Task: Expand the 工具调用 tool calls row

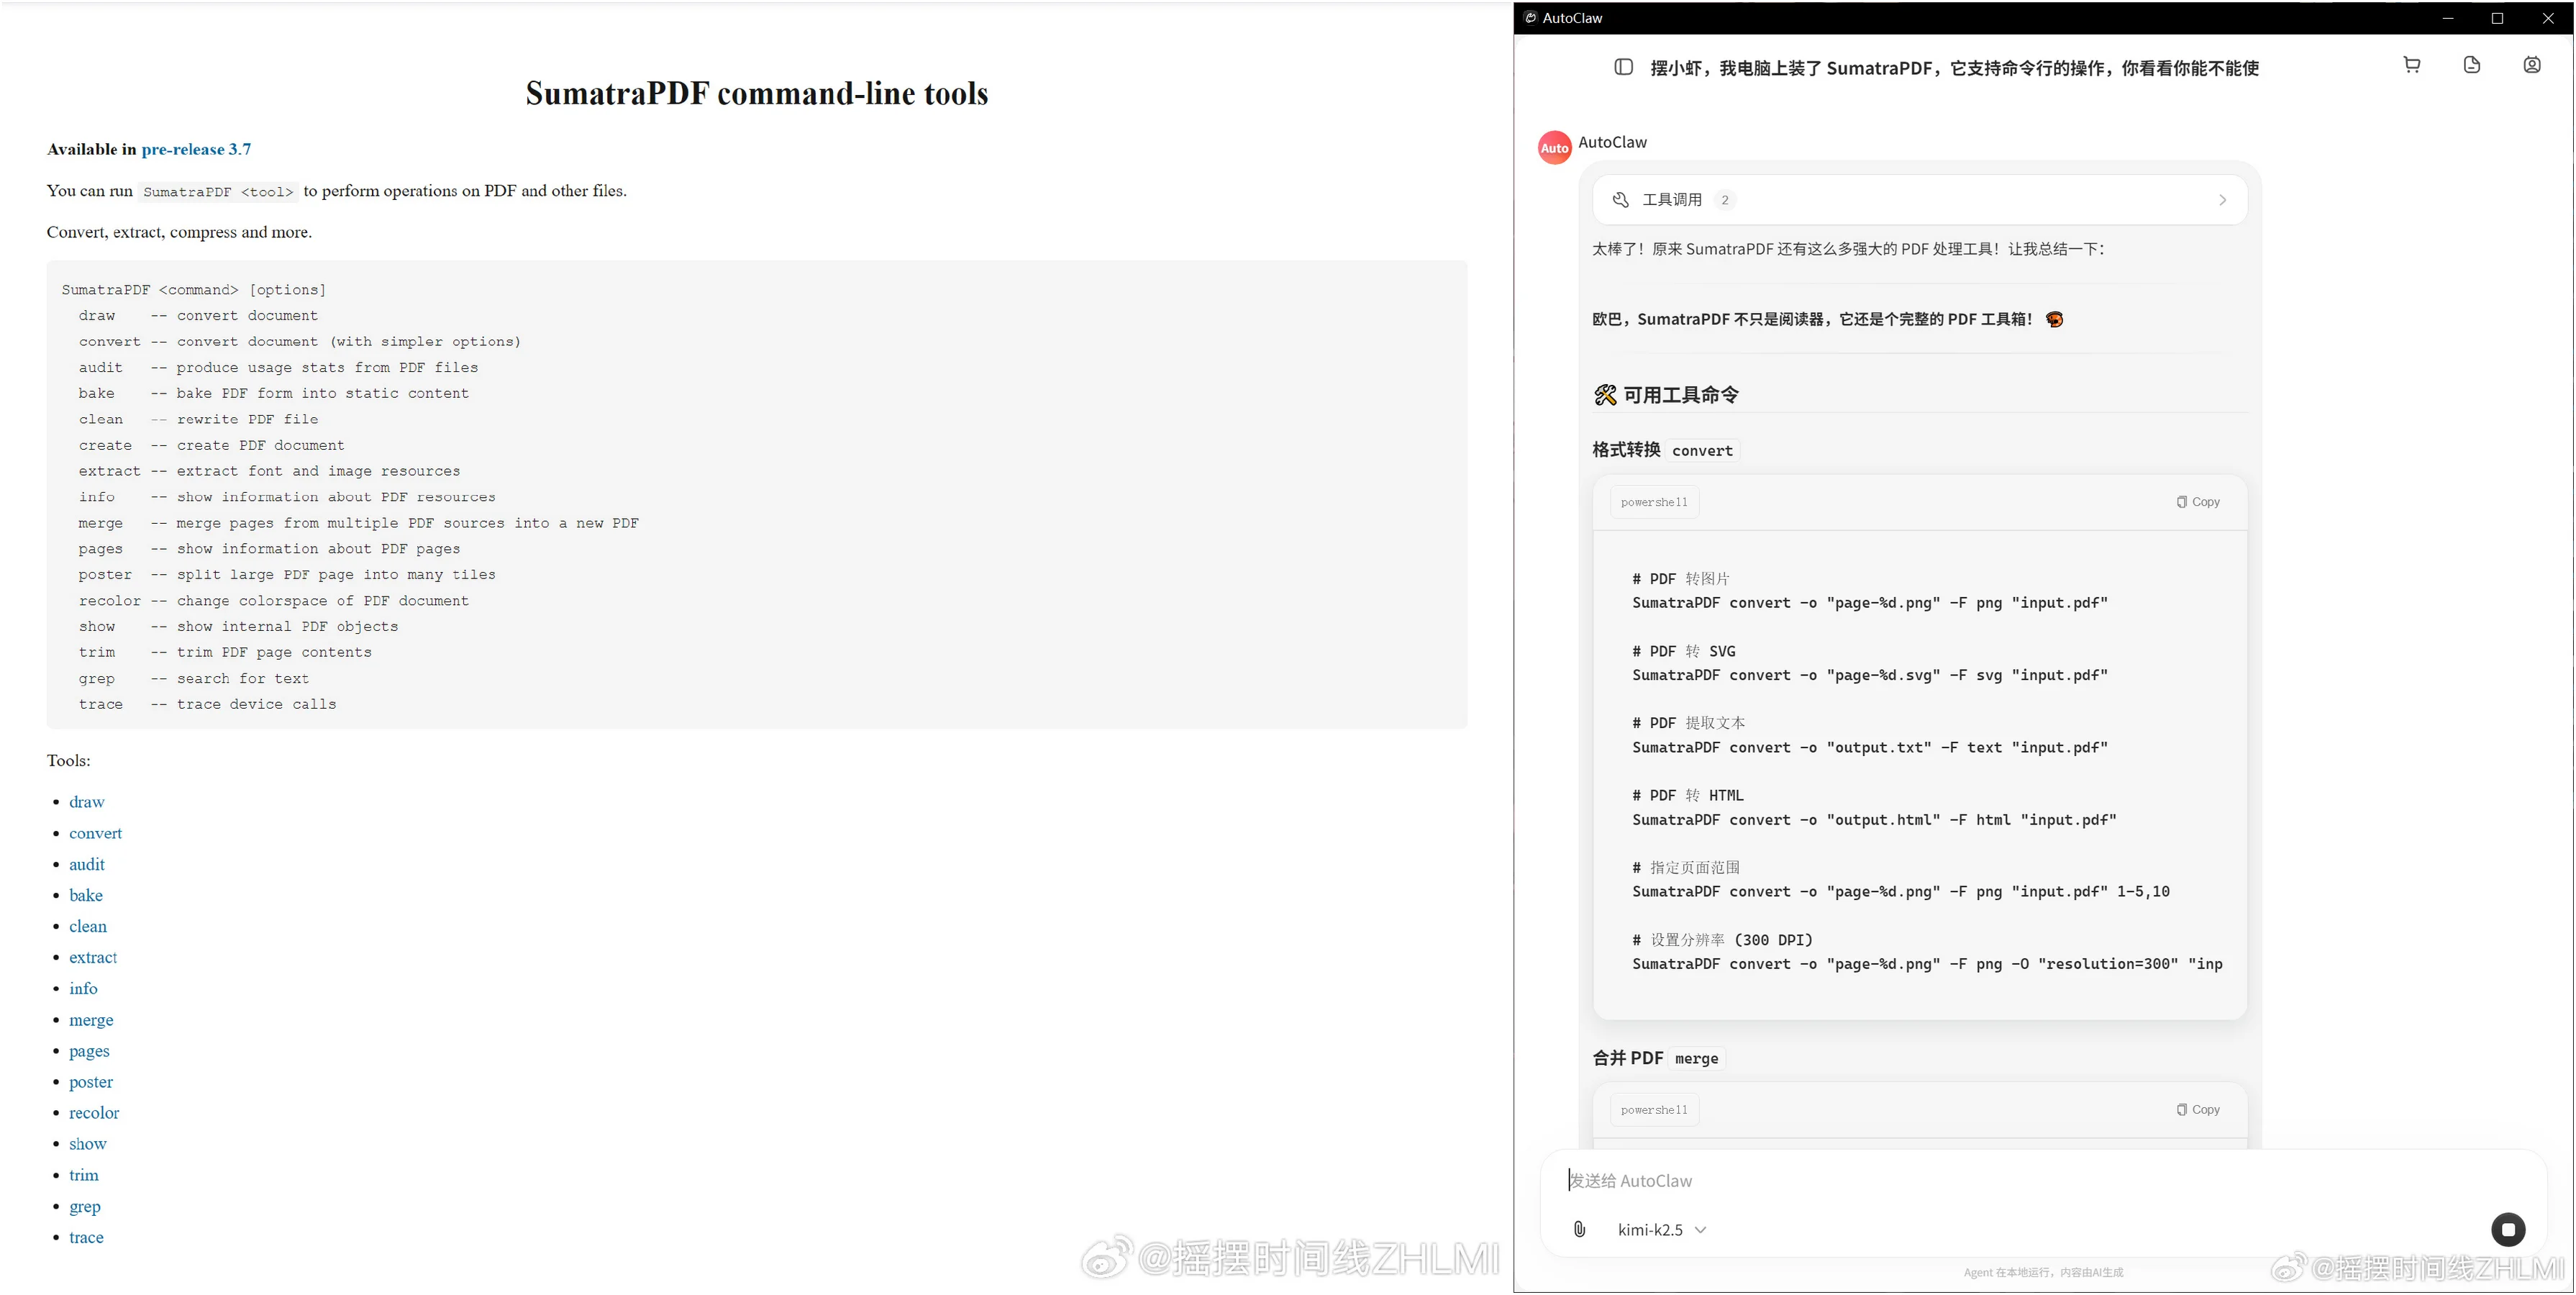Action: coord(1919,200)
